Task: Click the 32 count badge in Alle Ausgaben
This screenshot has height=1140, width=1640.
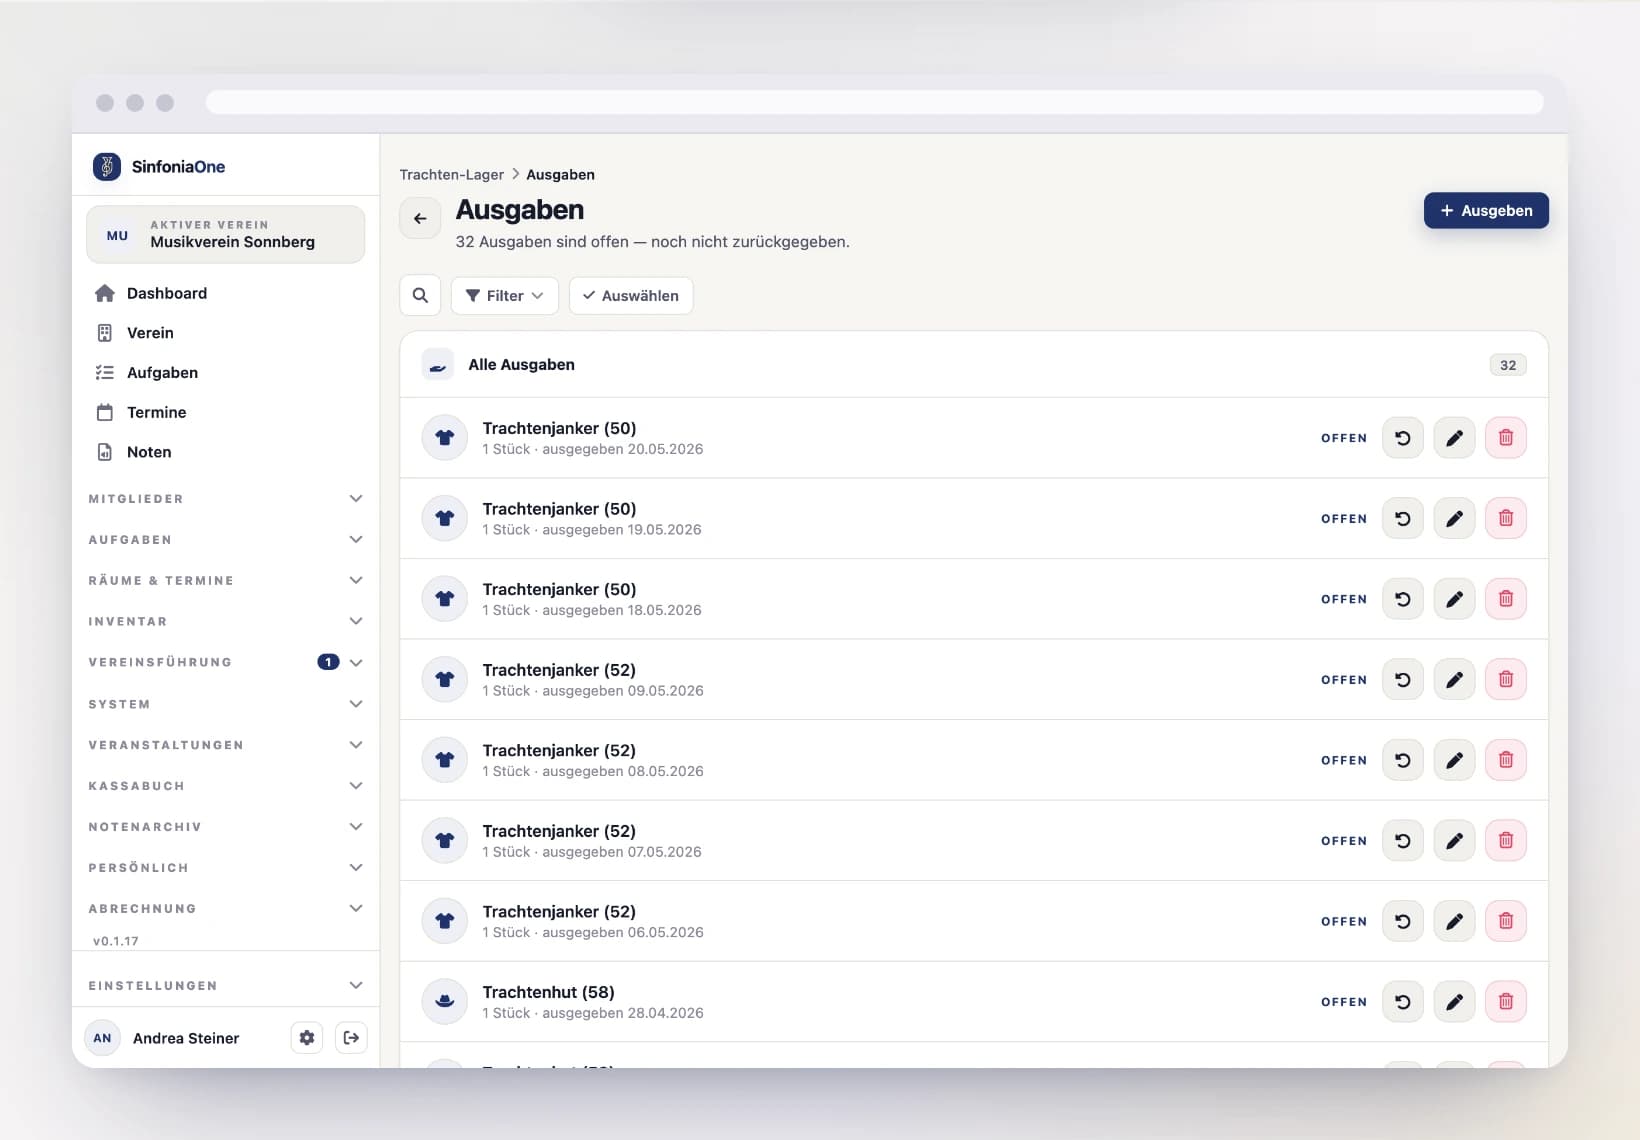Action: 1507,366
